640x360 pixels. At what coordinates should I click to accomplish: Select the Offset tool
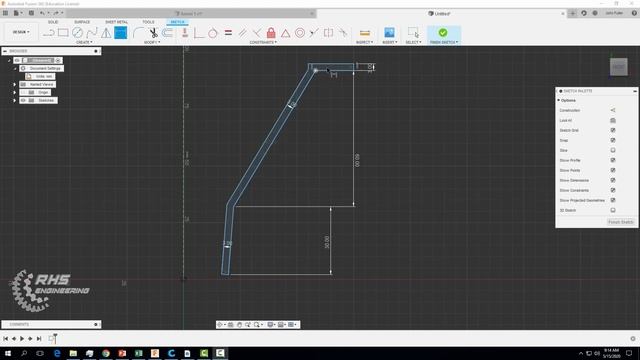(x=167, y=33)
